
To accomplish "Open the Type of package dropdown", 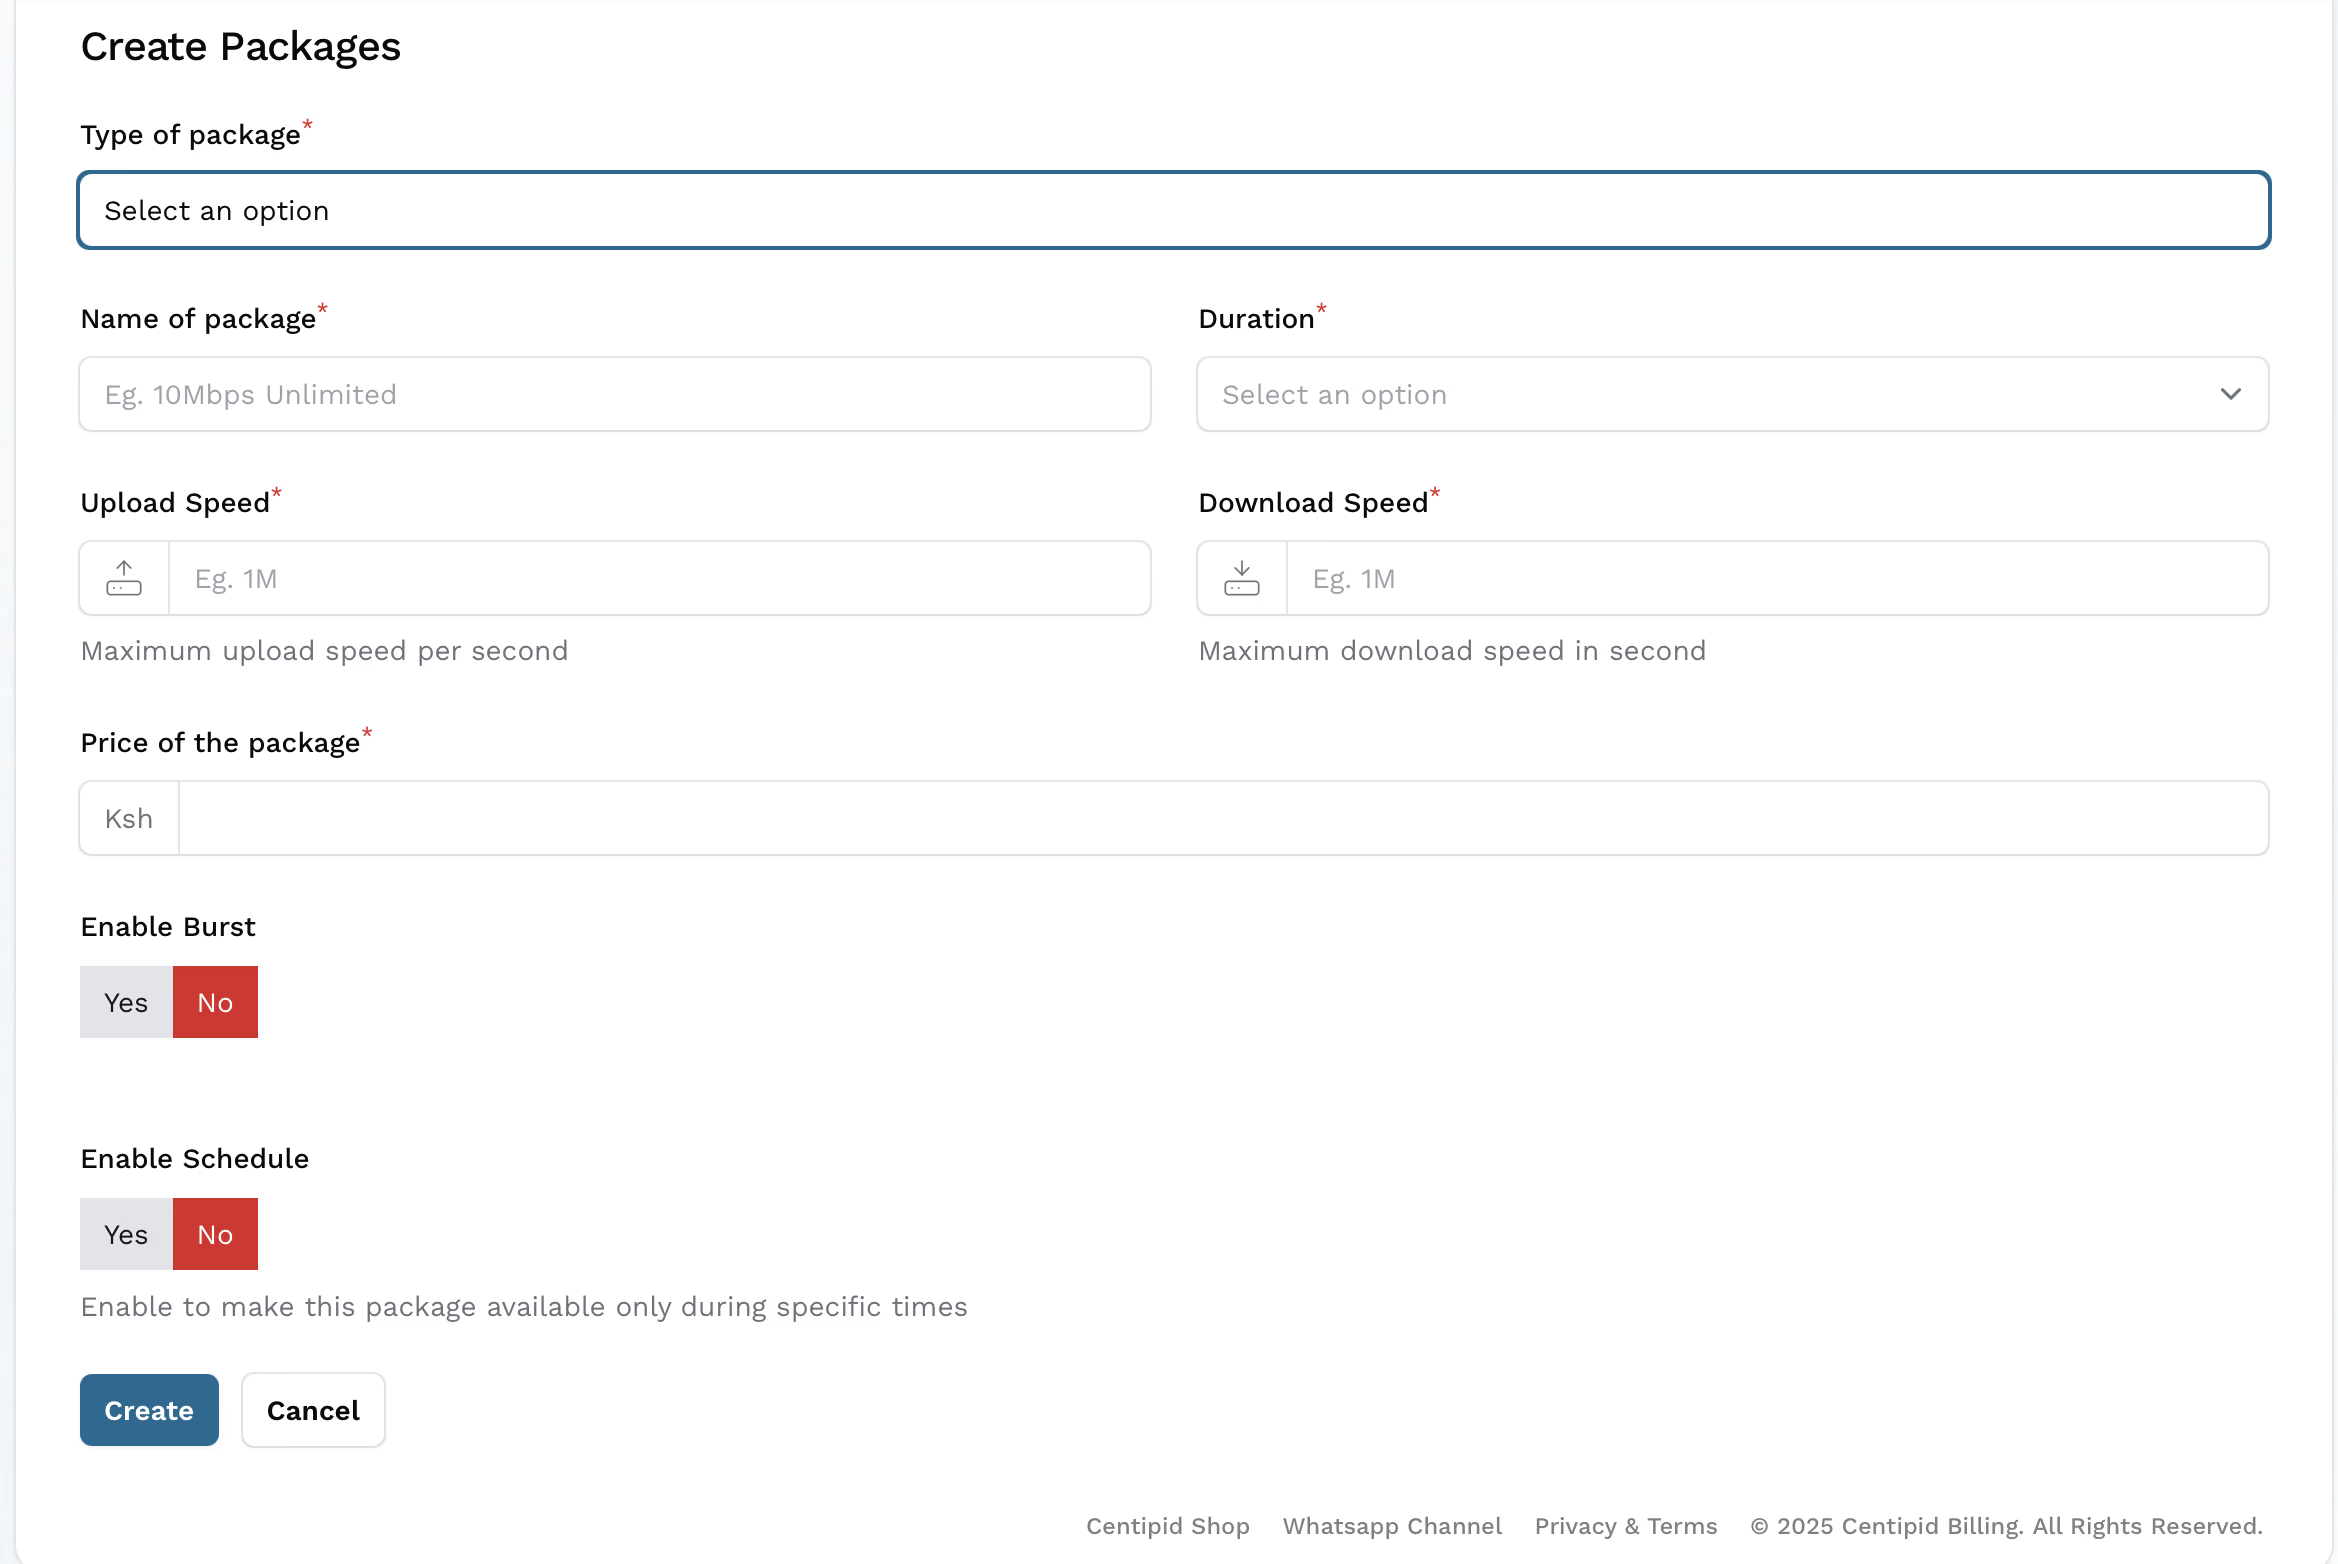I will pos(1173,211).
